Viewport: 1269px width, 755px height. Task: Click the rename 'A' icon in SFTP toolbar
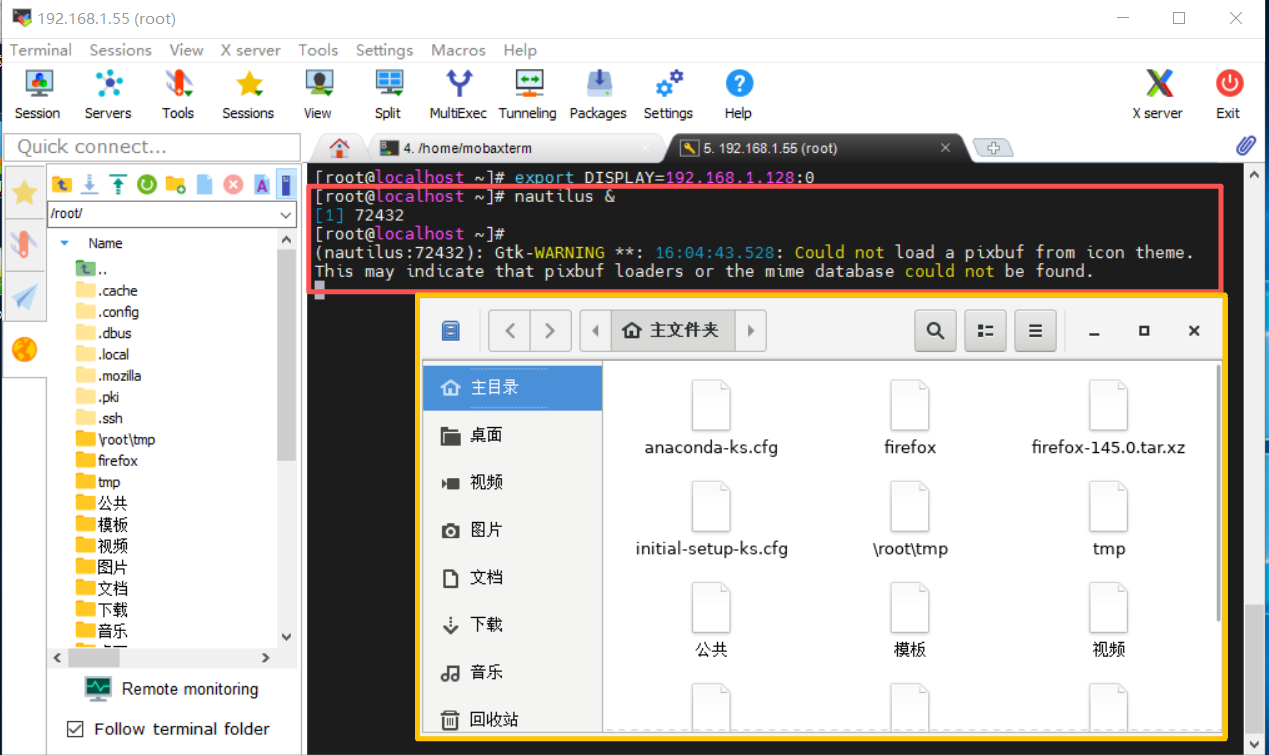261,184
